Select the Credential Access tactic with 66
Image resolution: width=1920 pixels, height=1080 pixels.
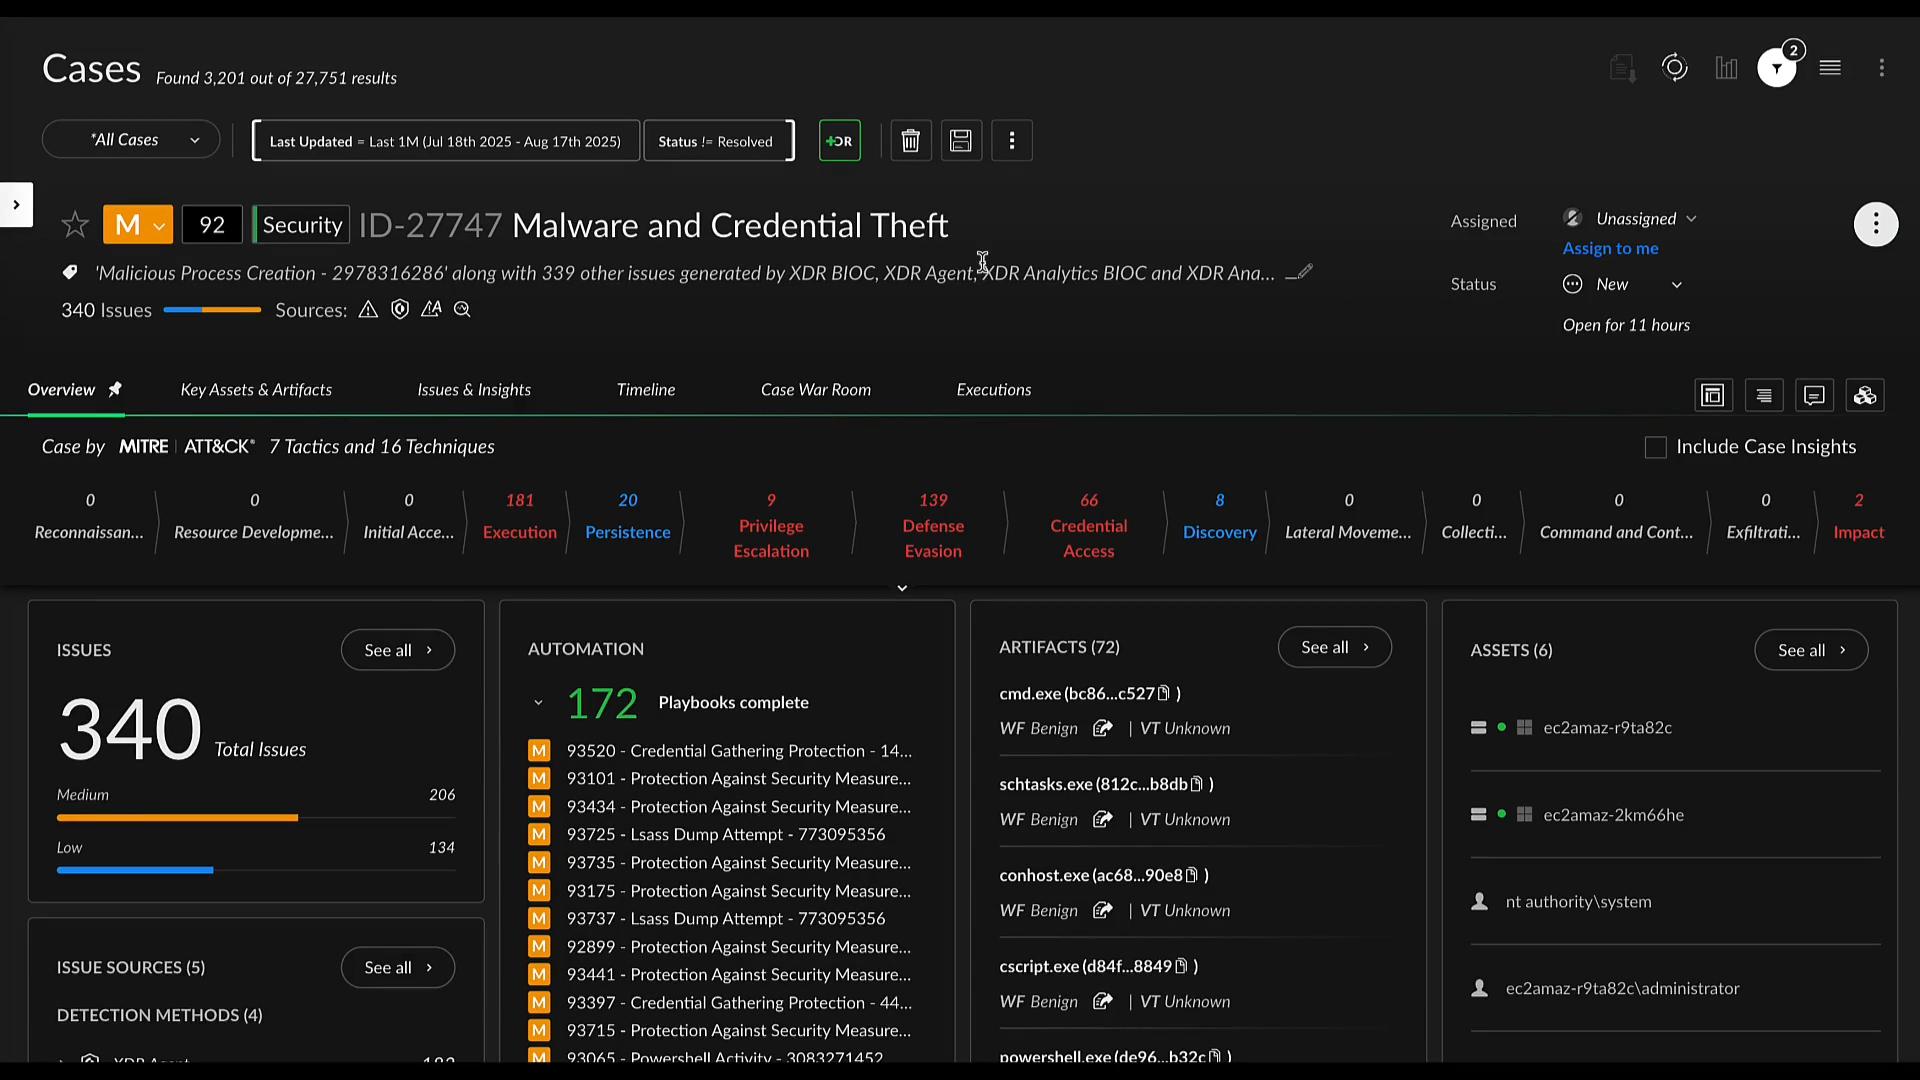1088,526
